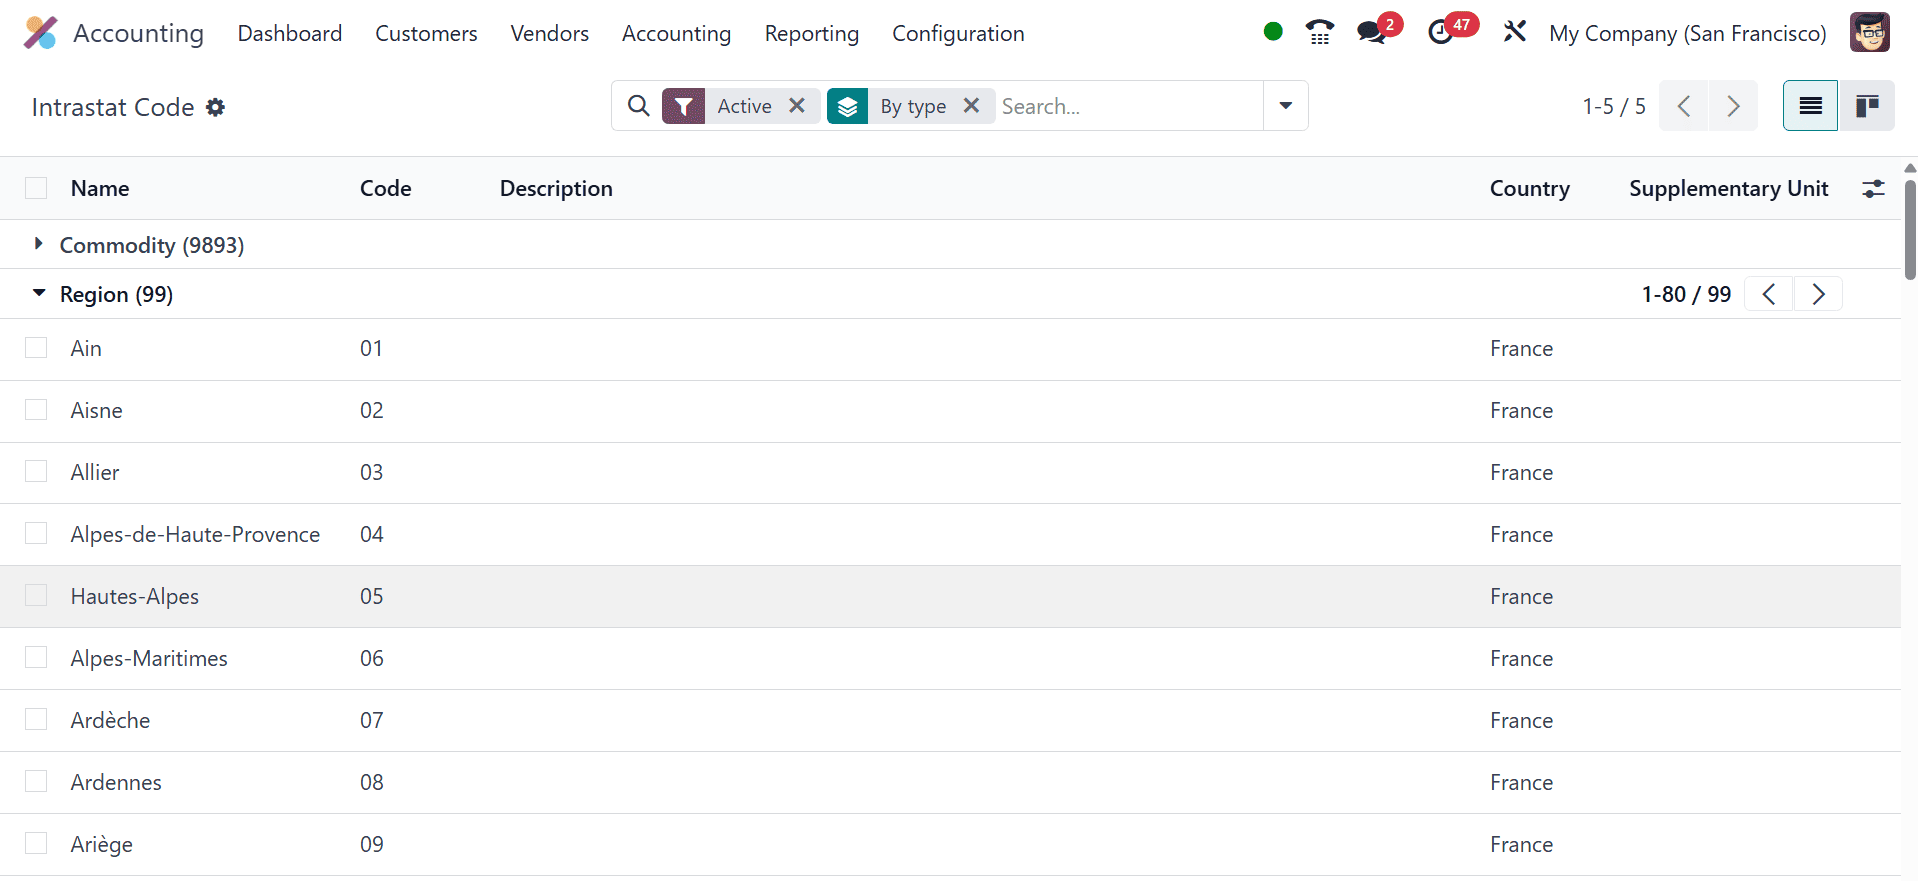Image resolution: width=1918 pixels, height=881 pixels.
Task: Click France in the Ardennes row
Action: point(1521,782)
